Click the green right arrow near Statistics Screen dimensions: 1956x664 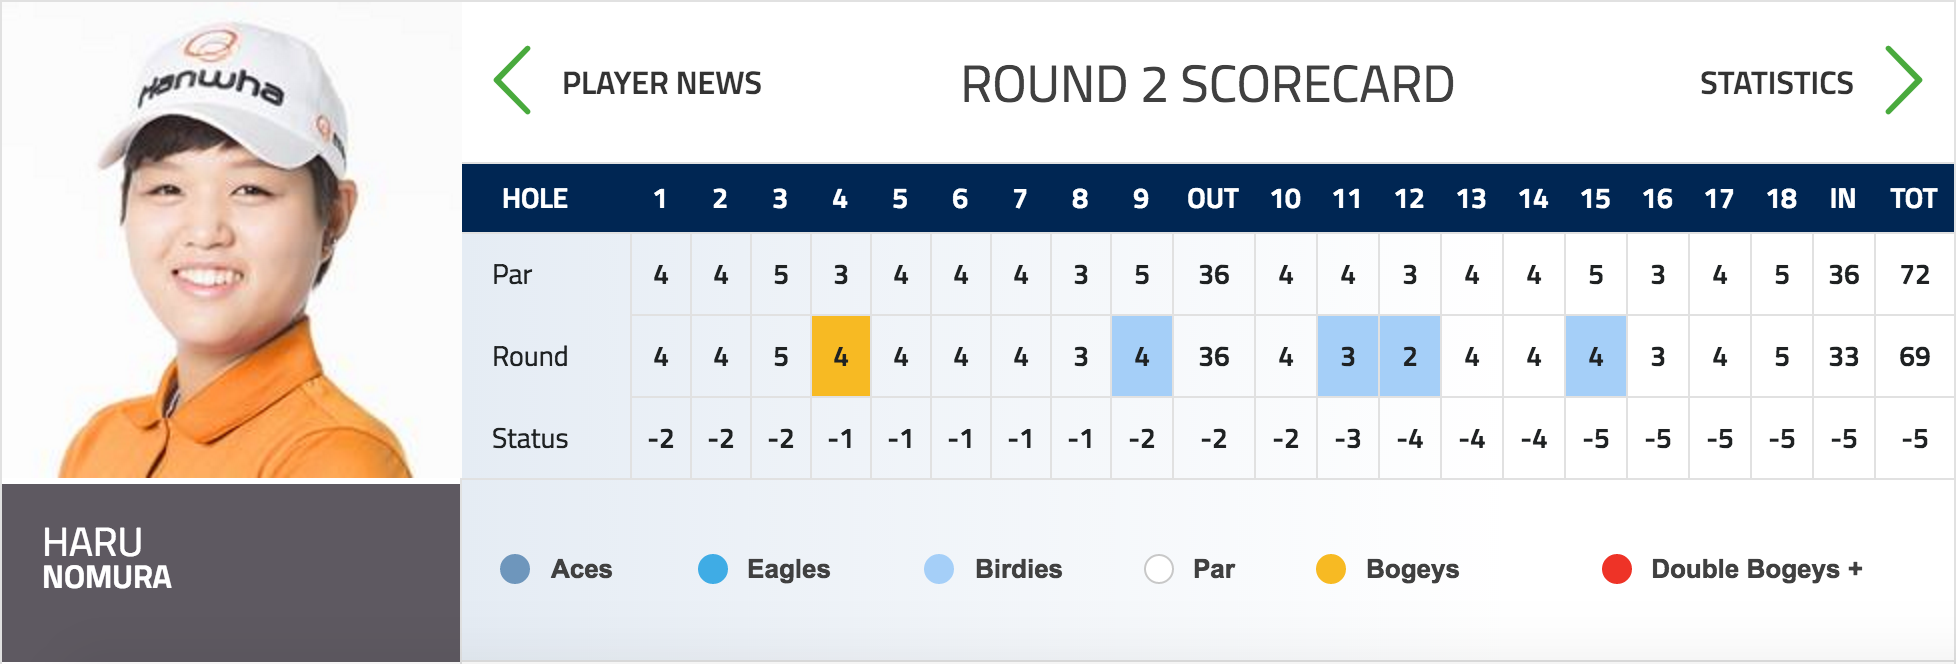click(1903, 80)
